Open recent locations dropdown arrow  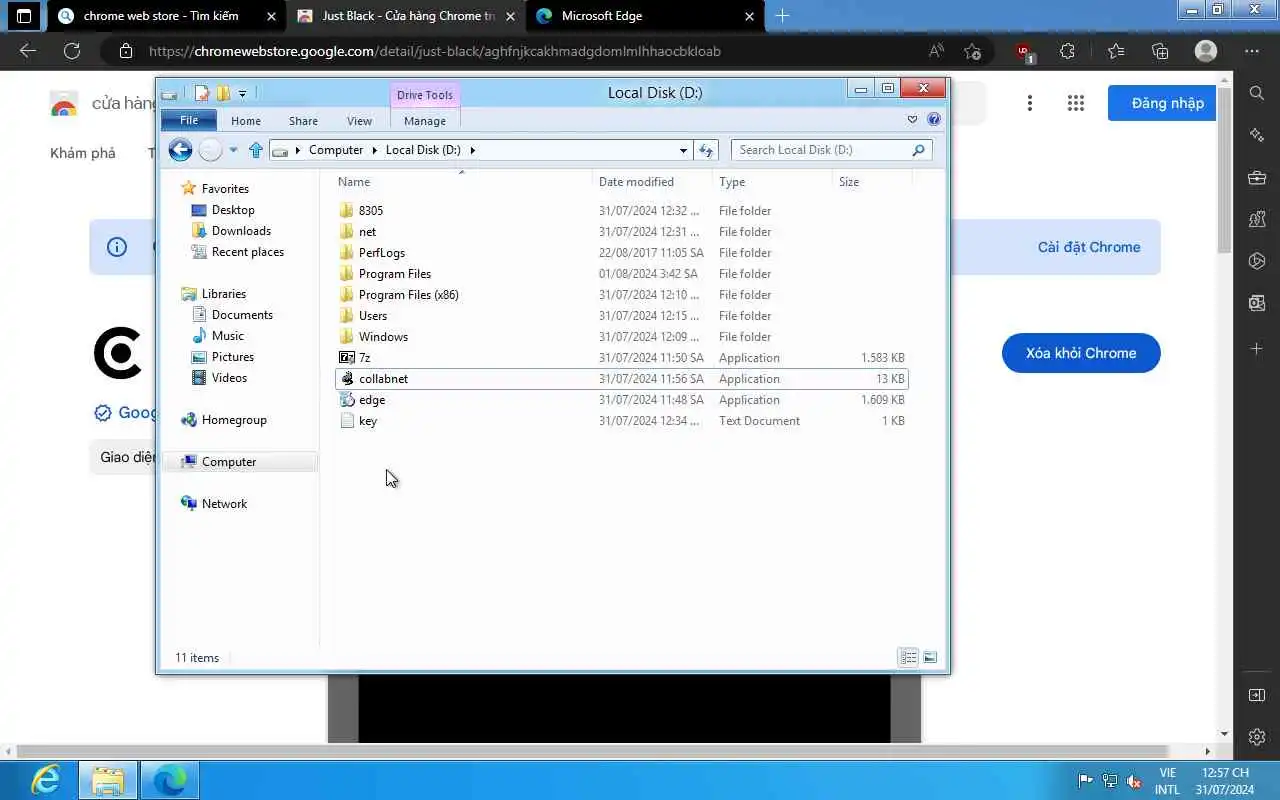(233, 150)
